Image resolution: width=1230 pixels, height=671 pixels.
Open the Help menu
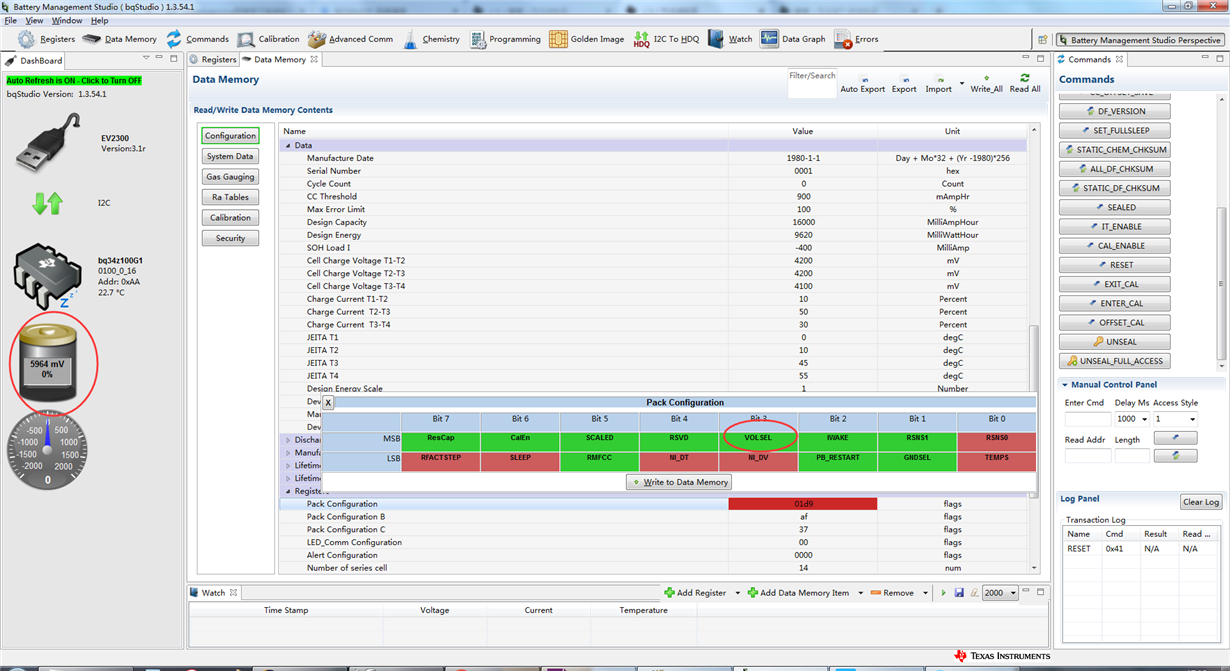pos(99,20)
